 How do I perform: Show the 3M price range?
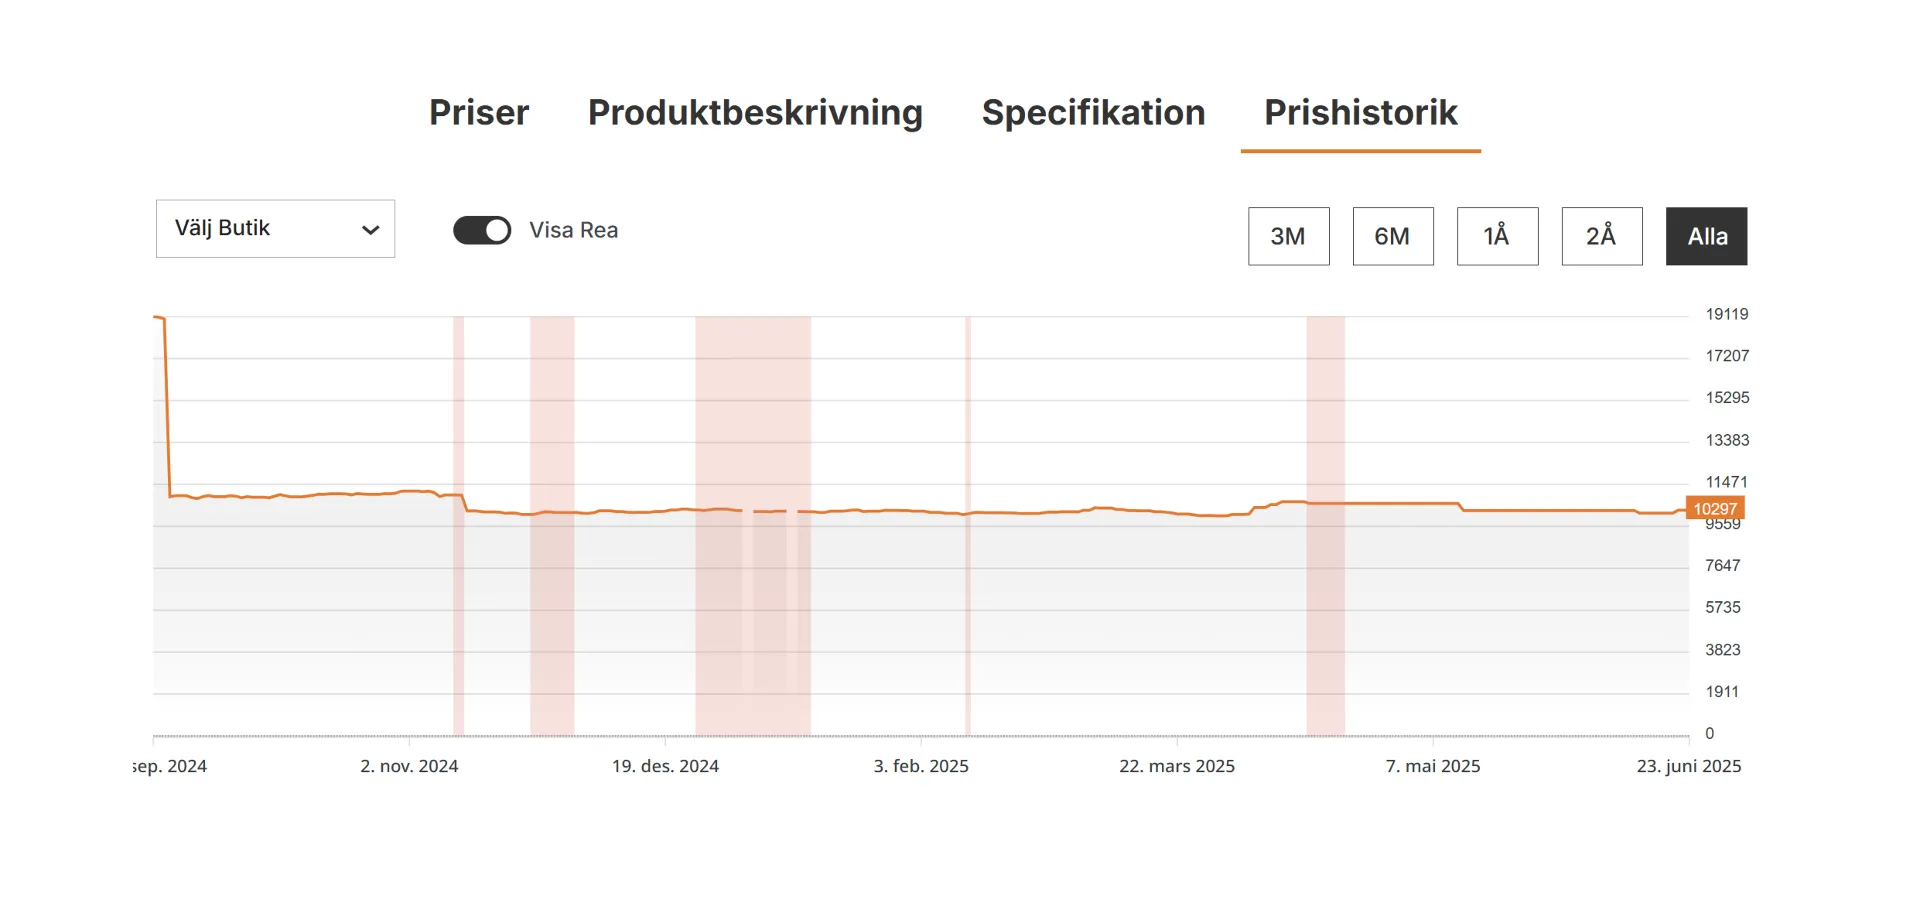pyautogui.click(x=1288, y=236)
